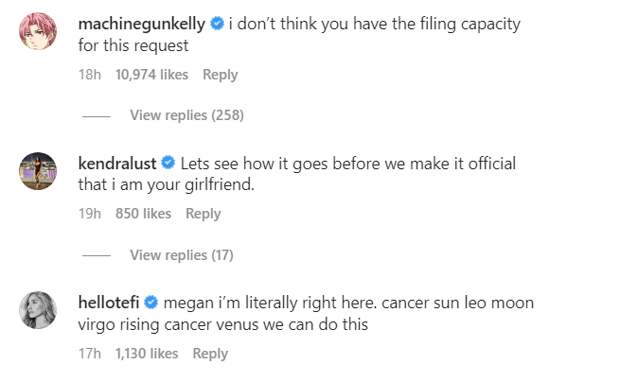This screenshot has width=620, height=382.
Task: Show the 850 likes list
Action: (x=143, y=214)
